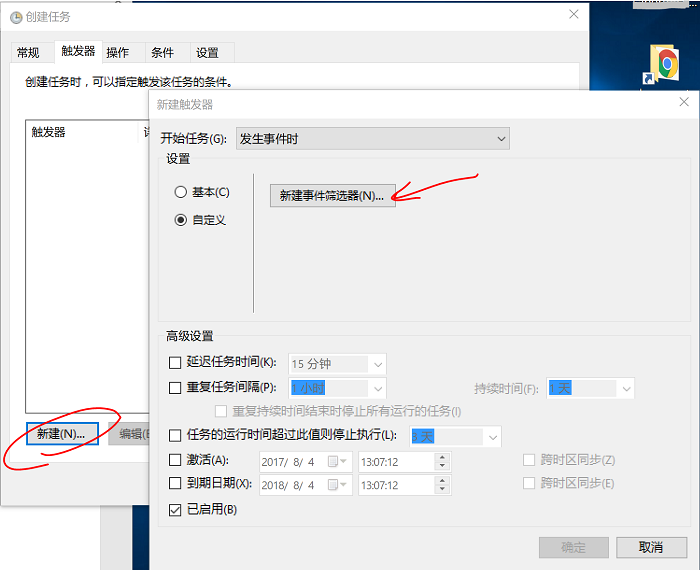This screenshot has width=700, height=570.
Task: Click expiration time spinner arrows
Action: pos(441,485)
